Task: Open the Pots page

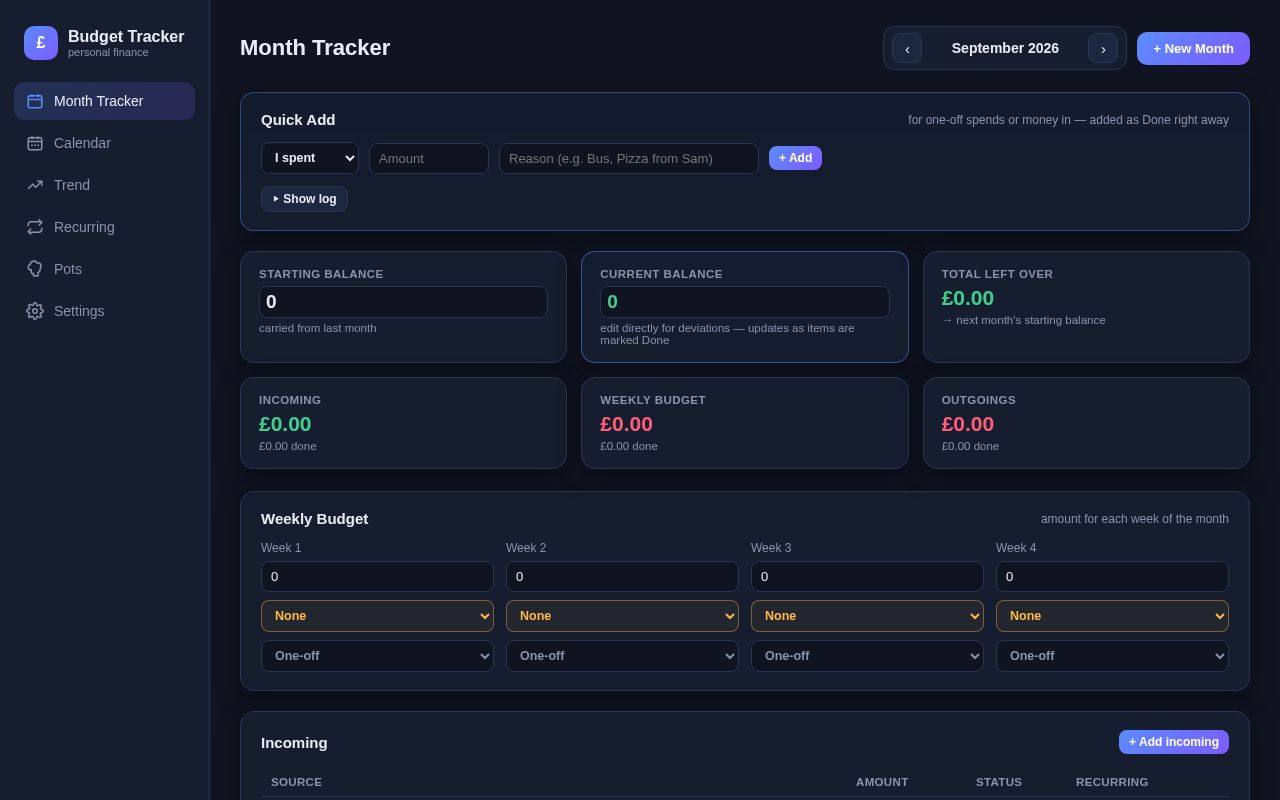Action: [x=104, y=269]
